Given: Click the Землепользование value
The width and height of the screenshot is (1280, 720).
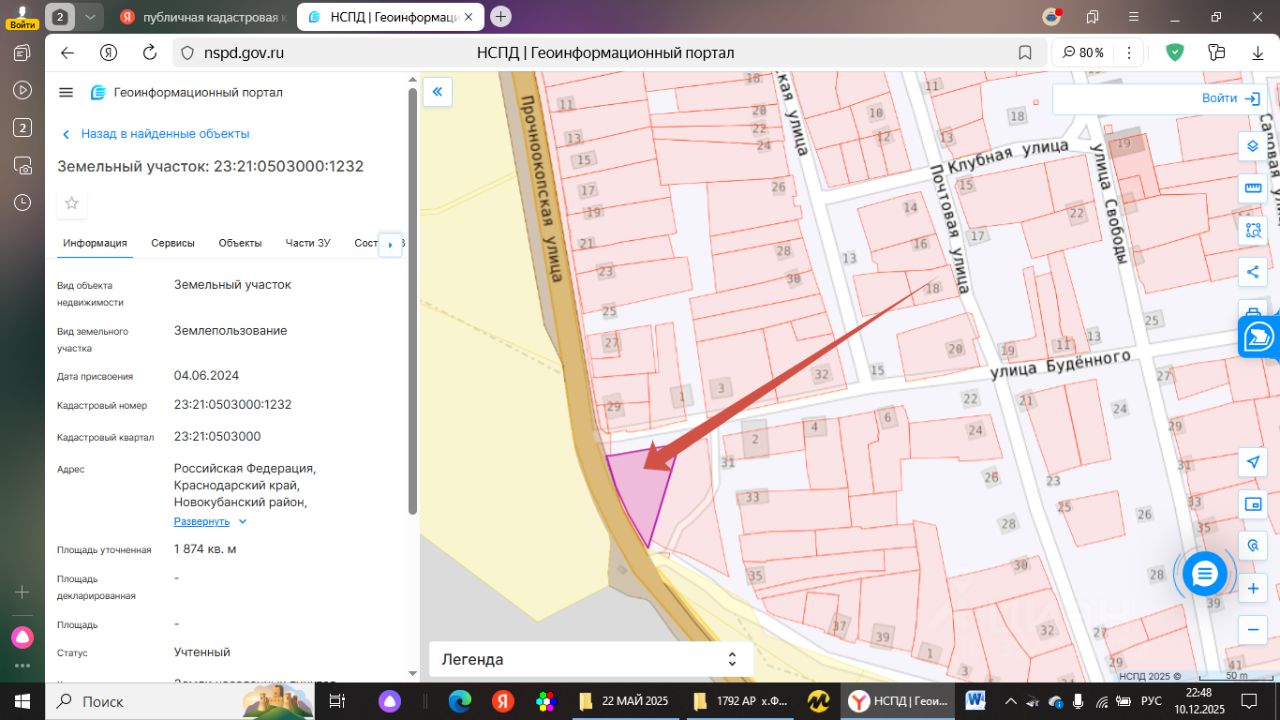Looking at the screenshot, I should (230, 331).
